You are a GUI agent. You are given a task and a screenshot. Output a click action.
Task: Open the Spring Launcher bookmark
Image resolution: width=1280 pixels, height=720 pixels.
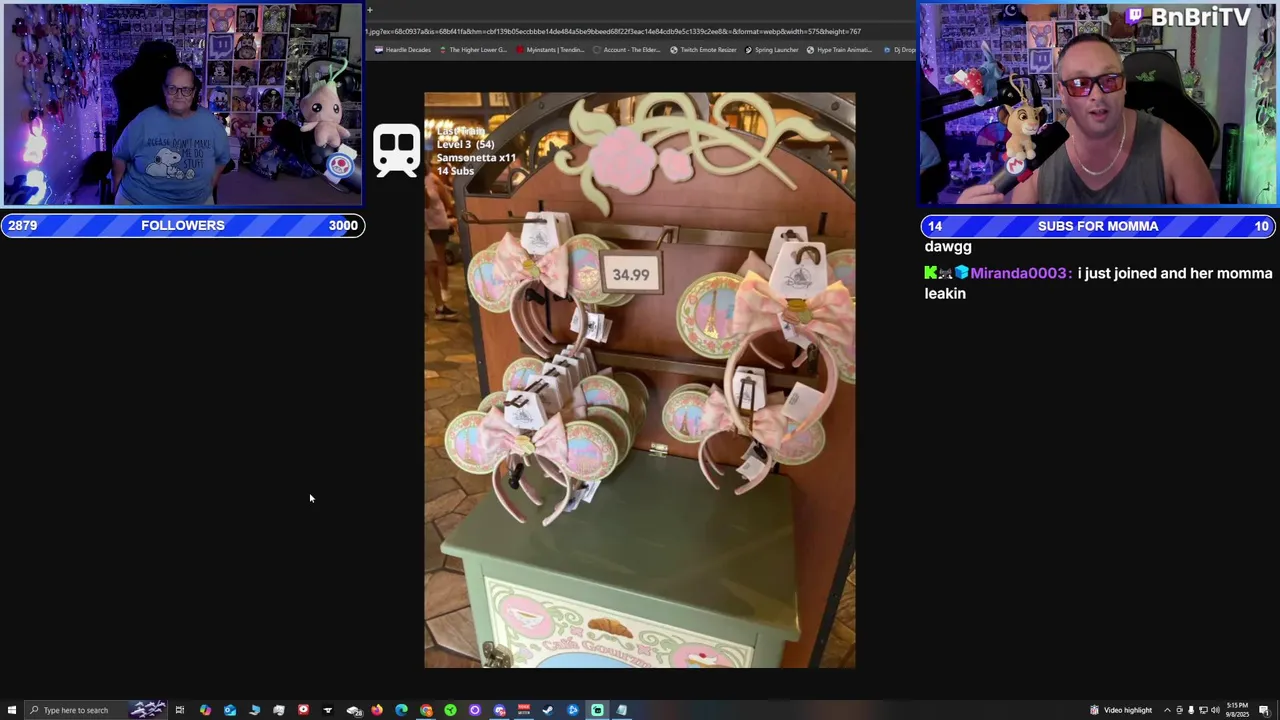[x=770, y=50]
